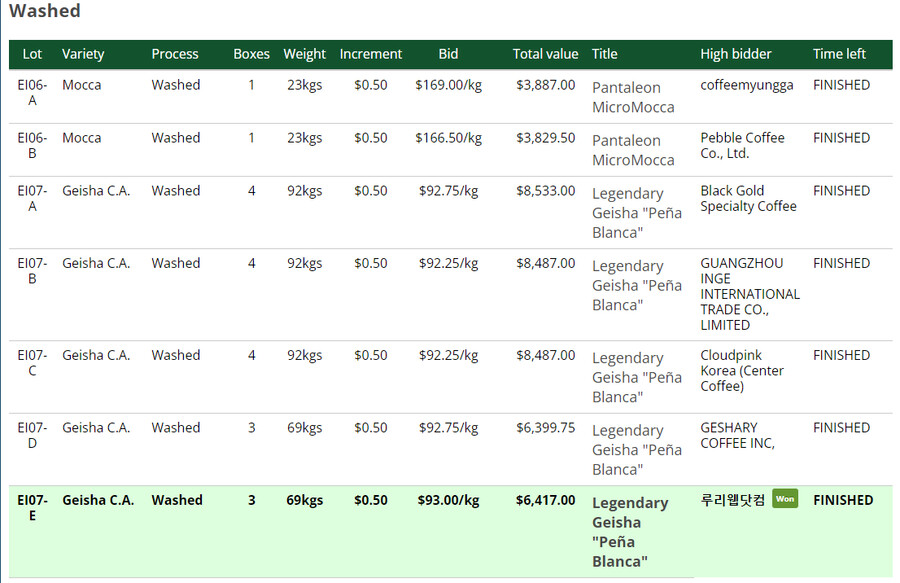Viewport: 900px width, 583px height.
Task: Click the Total value column header
Action: (545, 54)
